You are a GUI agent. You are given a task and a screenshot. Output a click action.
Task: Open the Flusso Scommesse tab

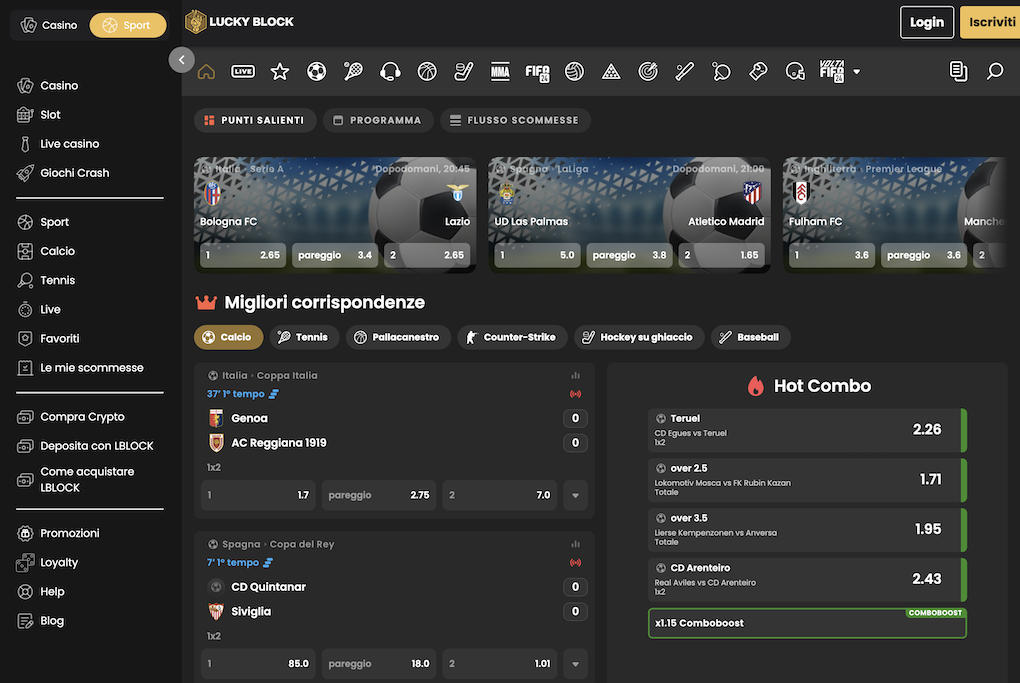(515, 120)
